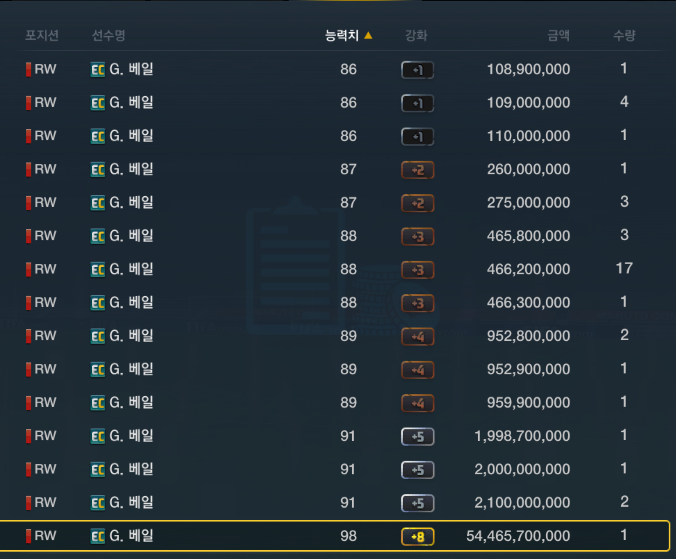676x560 pixels.
Task: Choose the listing with quantity 17
Action: click(336, 269)
